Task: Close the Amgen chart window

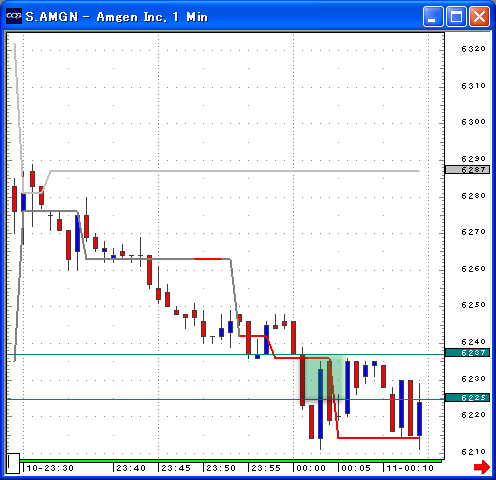Action: [x=479, y=16]
